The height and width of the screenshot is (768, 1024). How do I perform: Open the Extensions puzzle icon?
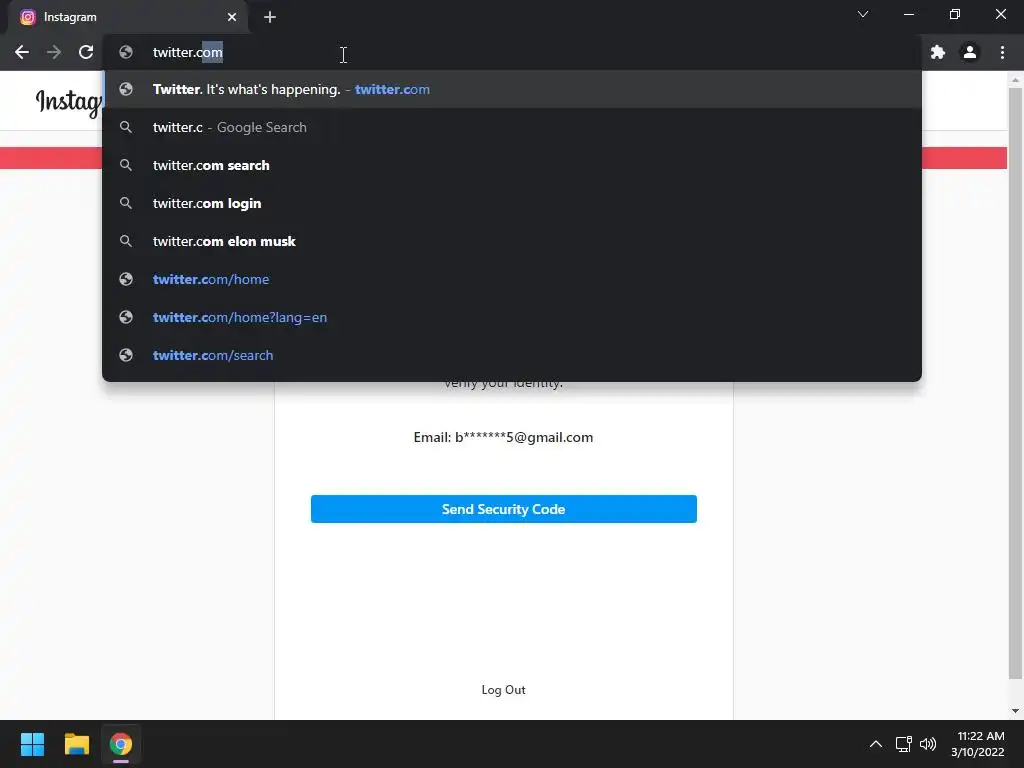tap(938, 52)
